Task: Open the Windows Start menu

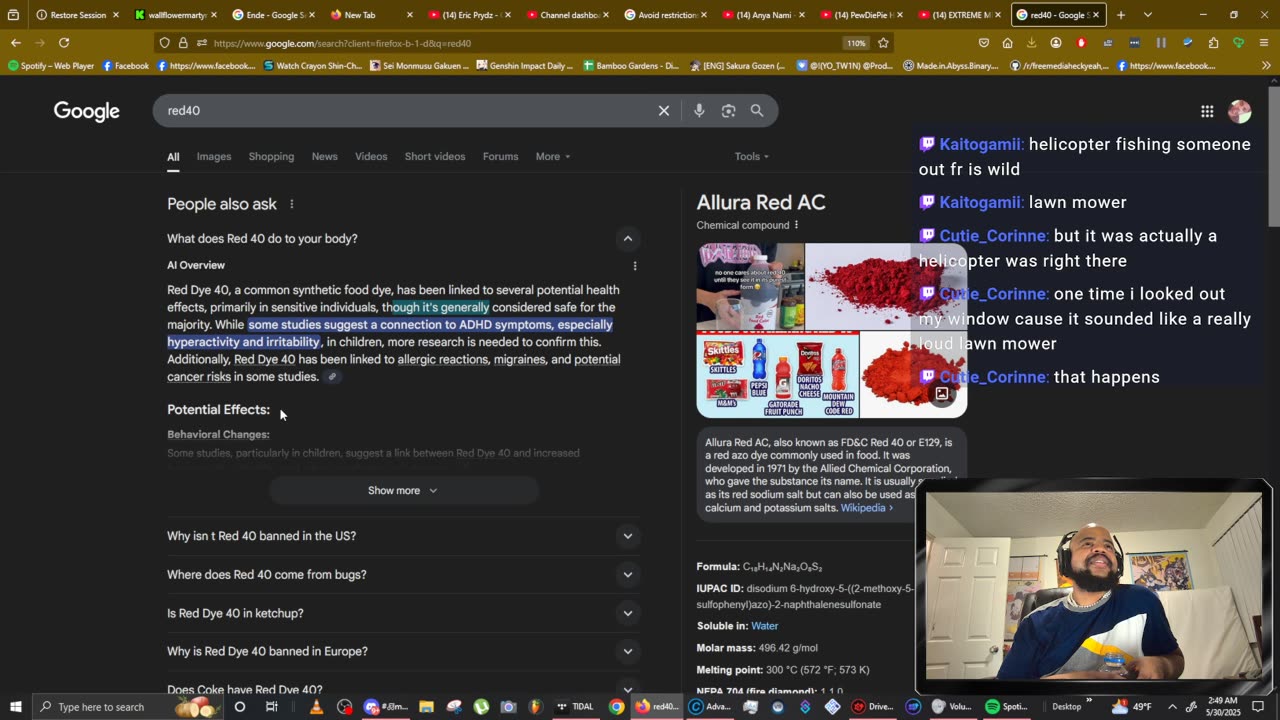Action: pos(16,707)
